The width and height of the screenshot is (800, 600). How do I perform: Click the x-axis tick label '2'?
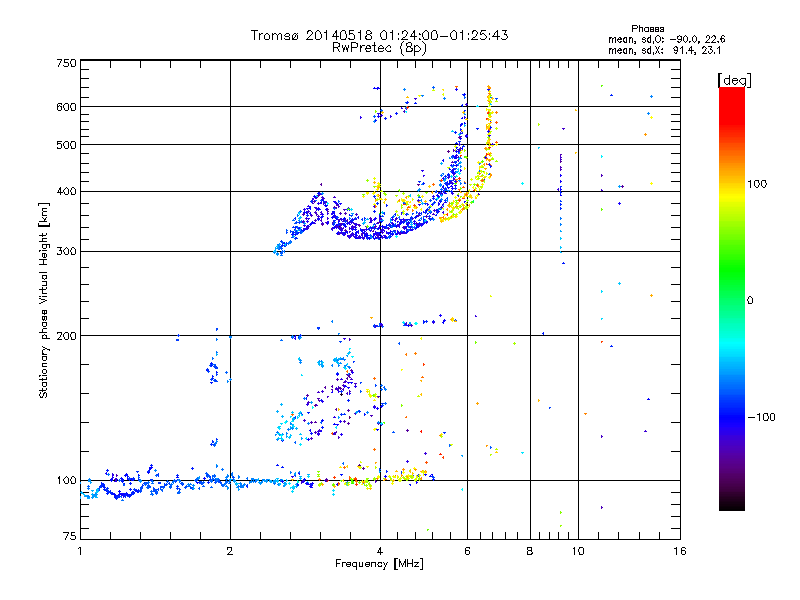coord(230,551)
